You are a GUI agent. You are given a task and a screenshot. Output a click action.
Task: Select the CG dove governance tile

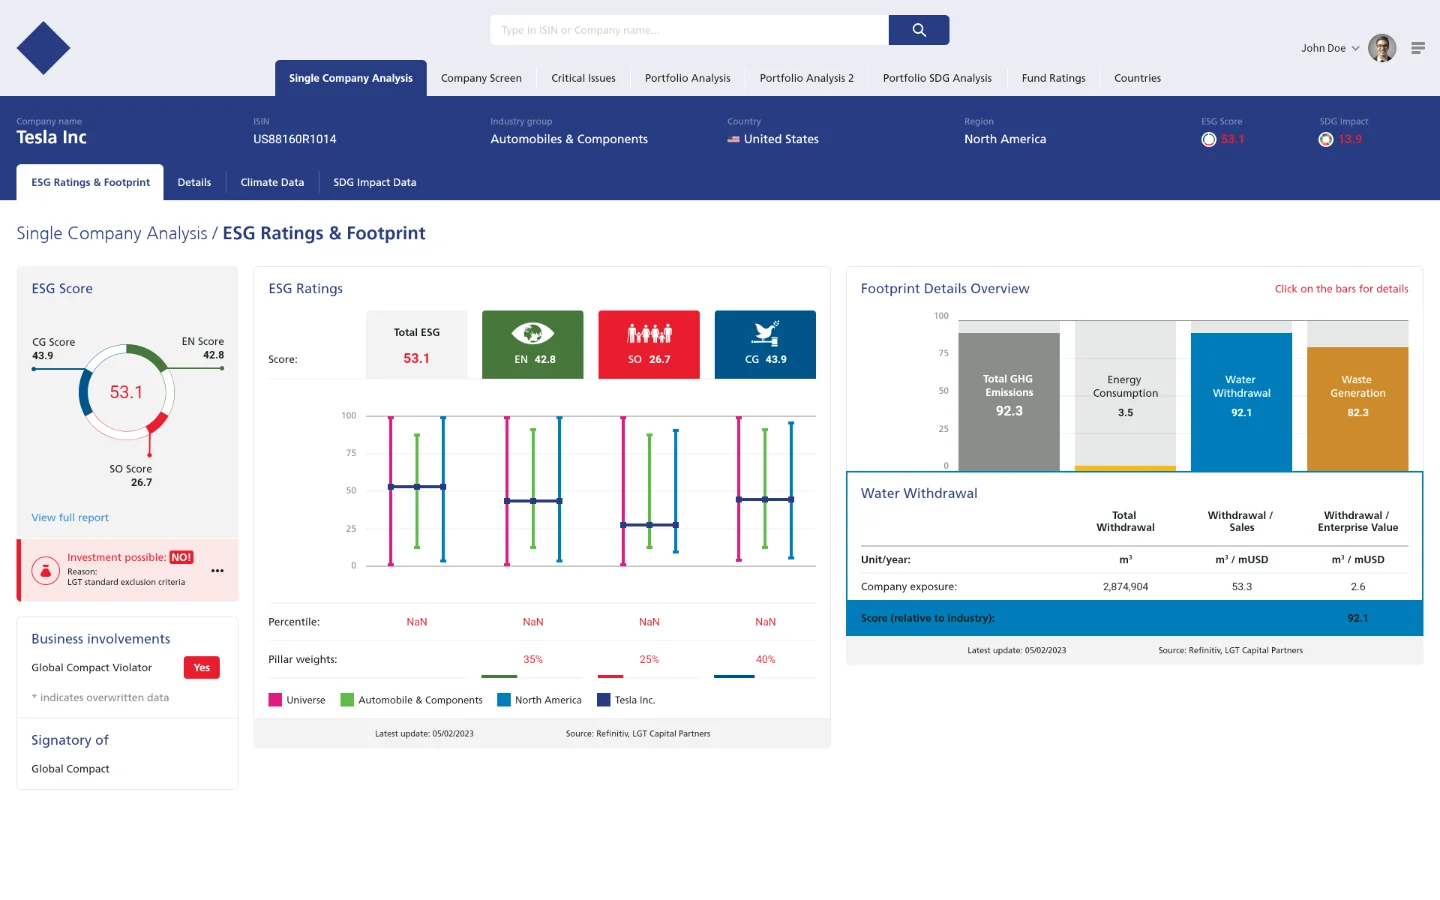[x=765, y=345]
